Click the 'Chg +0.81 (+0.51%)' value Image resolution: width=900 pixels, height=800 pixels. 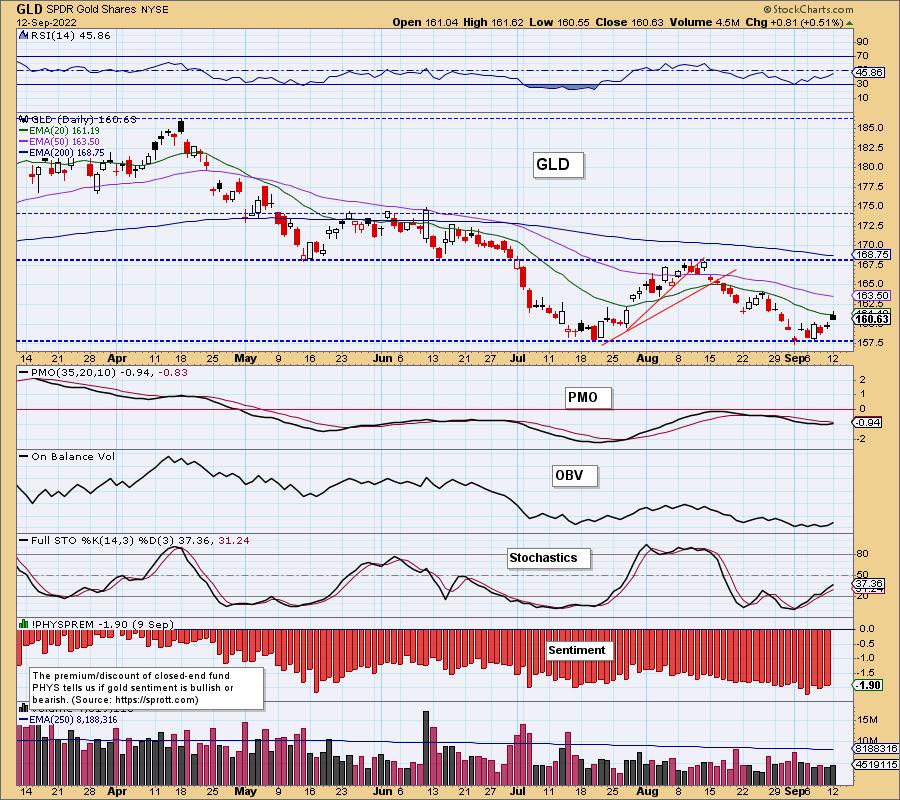pos(794,22)
